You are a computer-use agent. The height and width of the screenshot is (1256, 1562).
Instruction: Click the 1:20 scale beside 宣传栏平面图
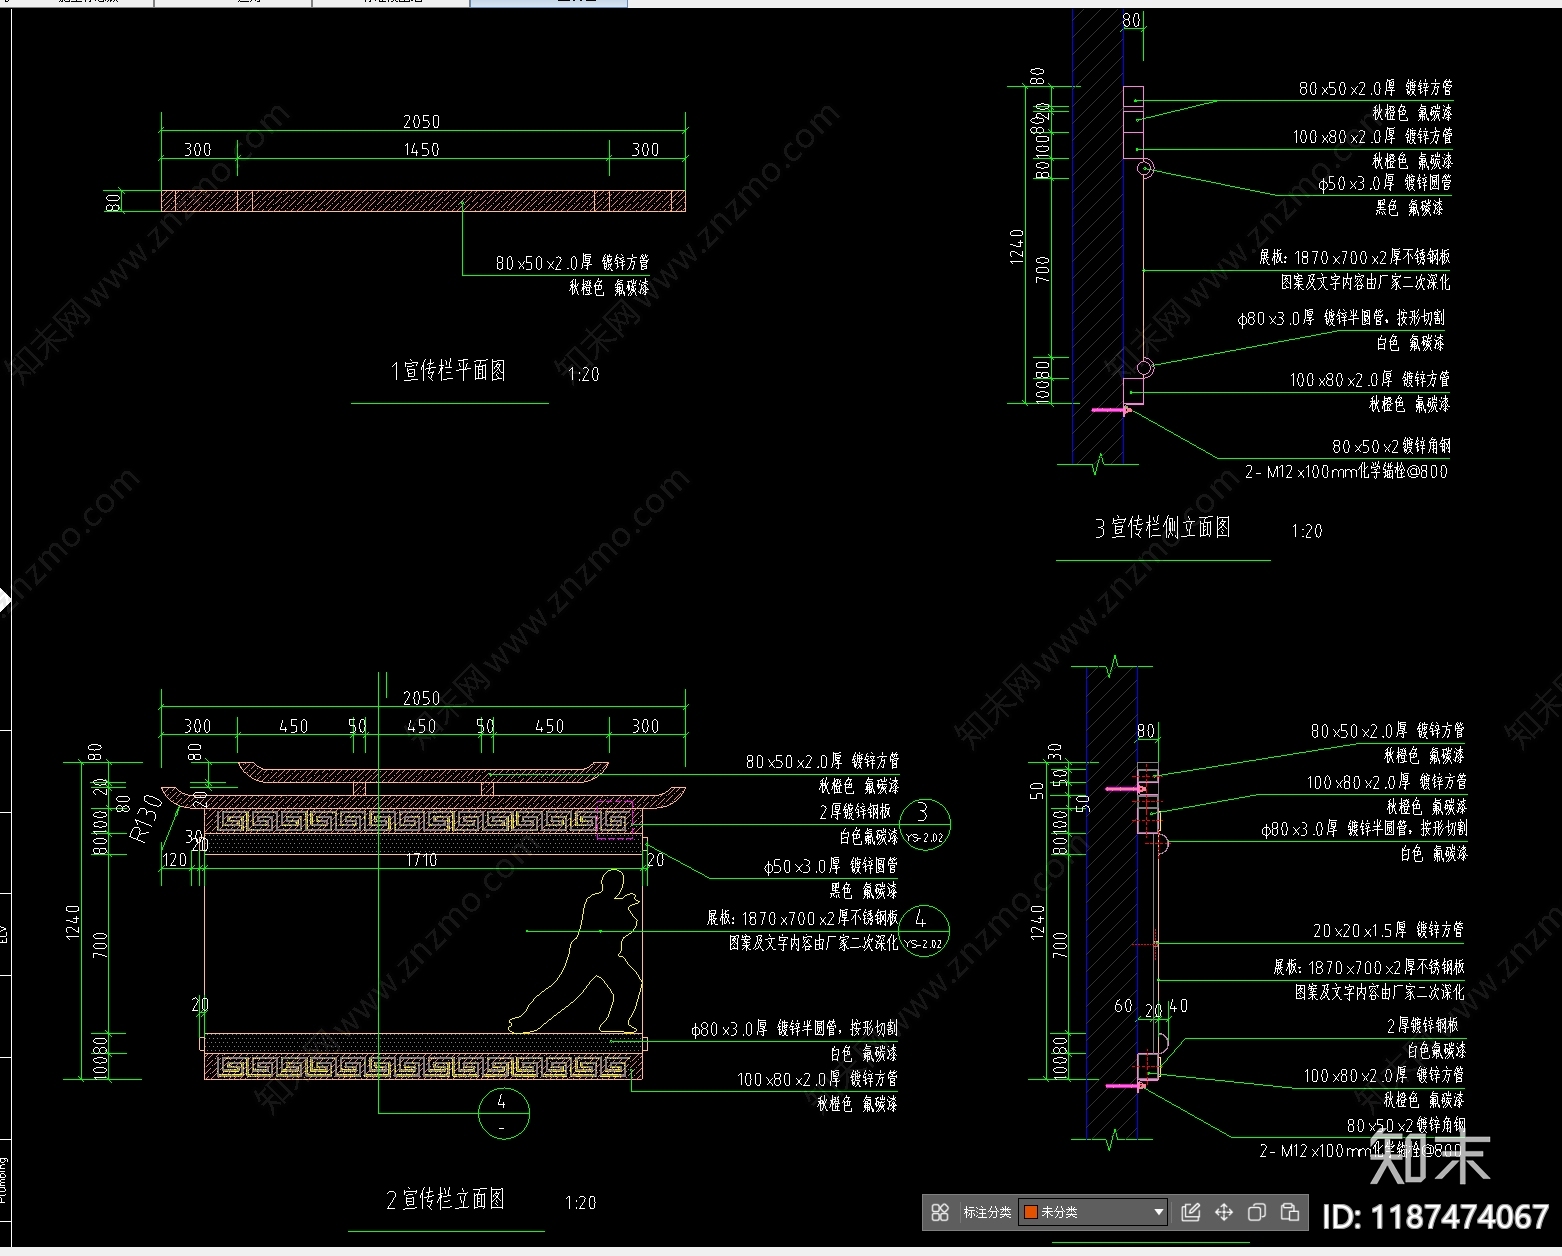pyautogui.click(x=583, y=374)
